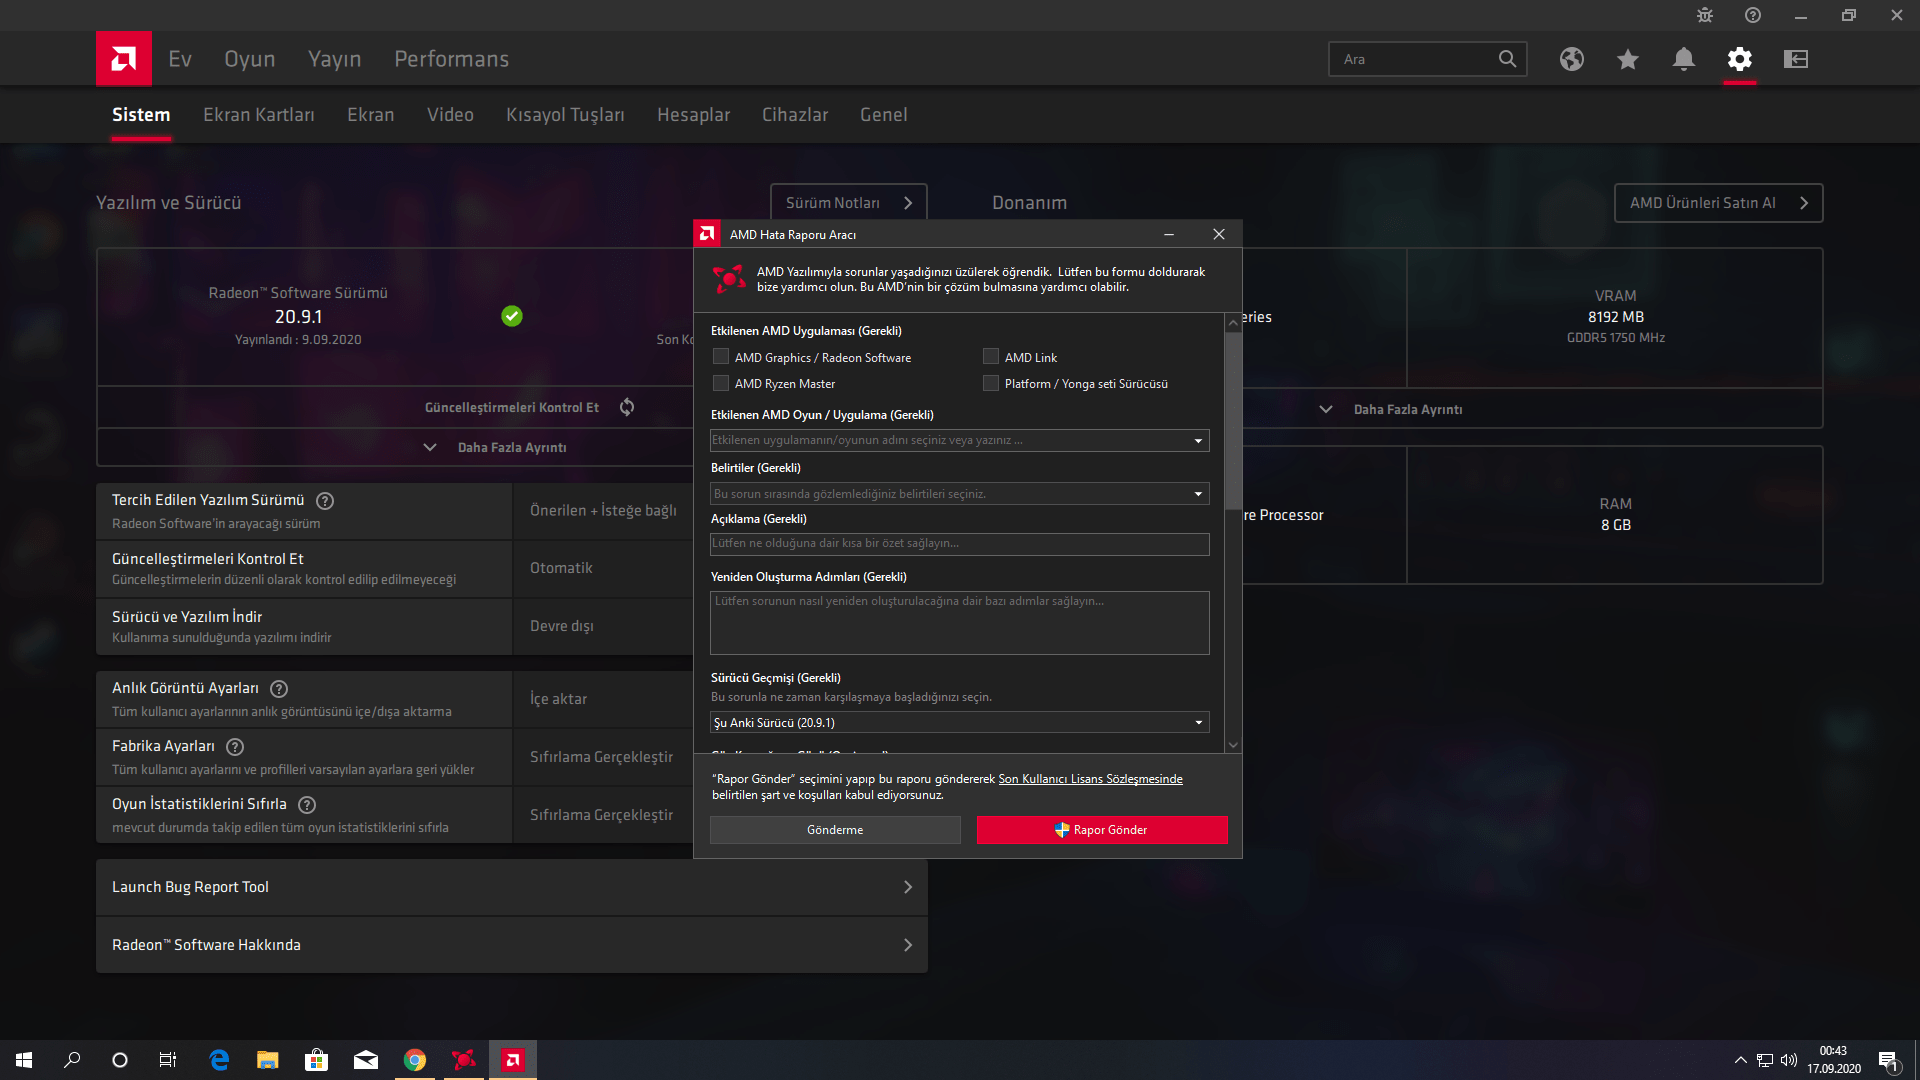Click help icon beside Fabrika Ayarları
The image size is (1920, 1080).
point(235,747)
